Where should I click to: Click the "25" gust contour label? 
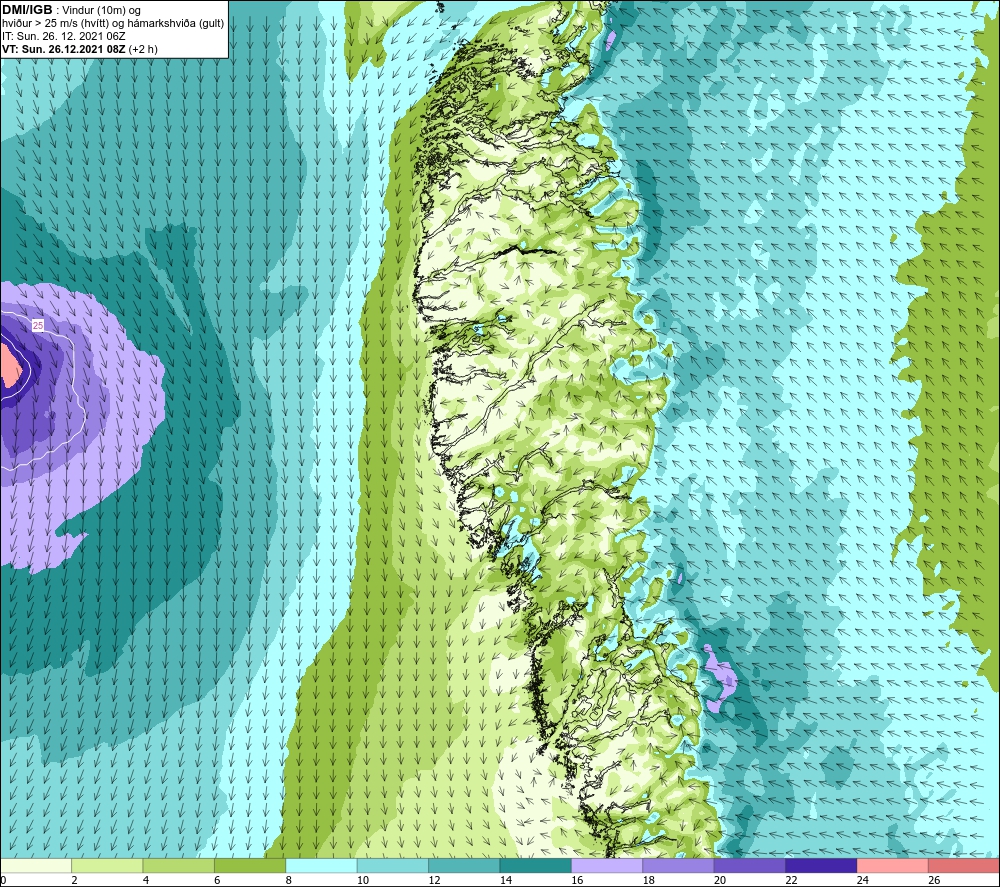pos(38,326)
